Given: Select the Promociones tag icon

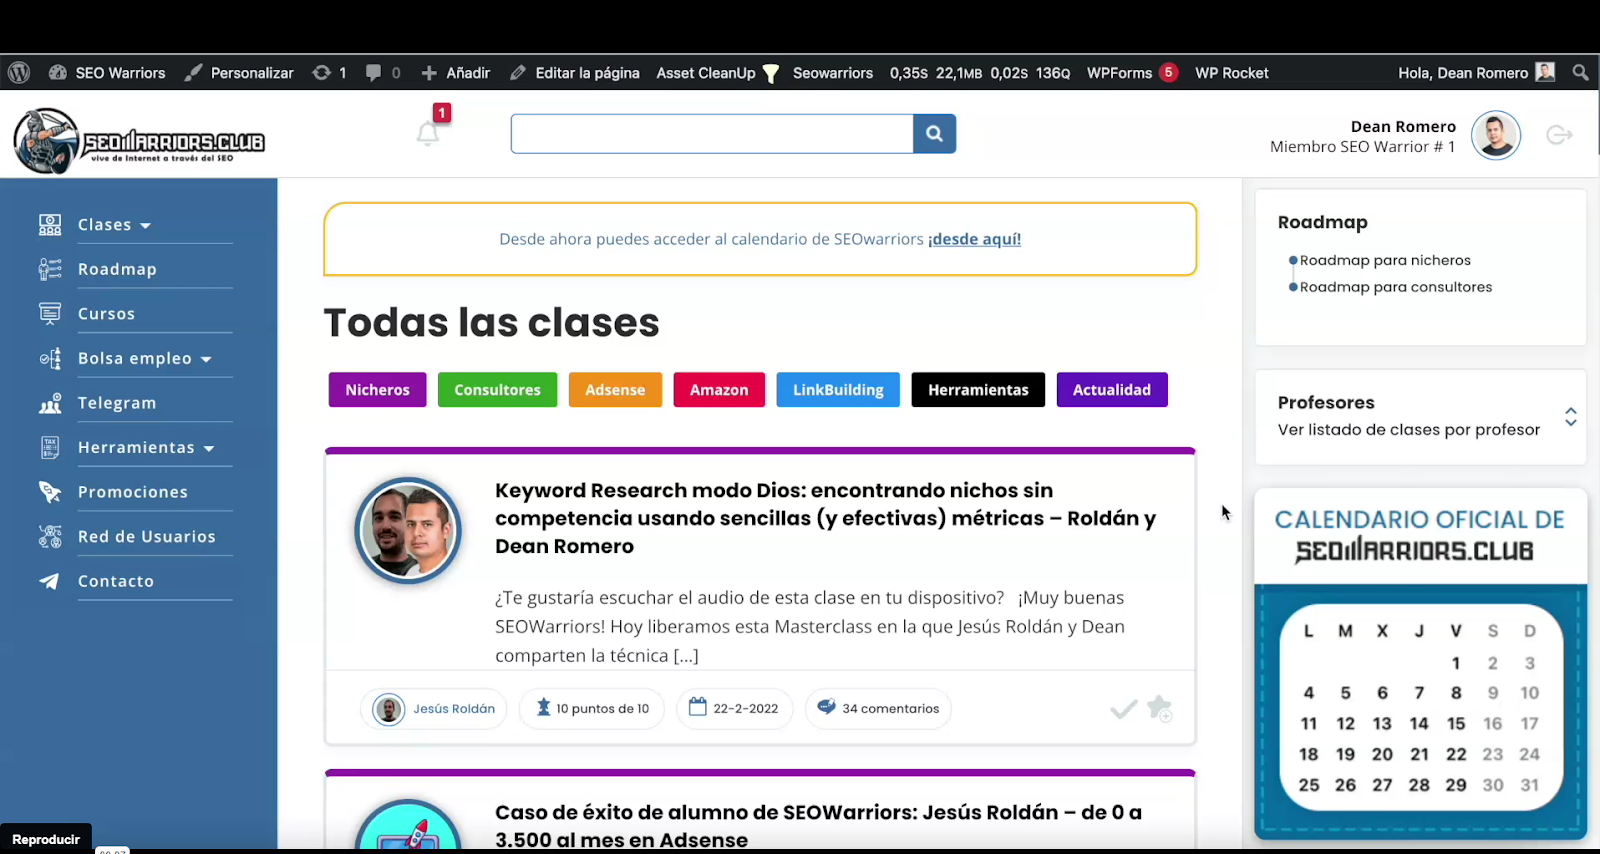Looking at the screenshot, I should coord(50,492).
